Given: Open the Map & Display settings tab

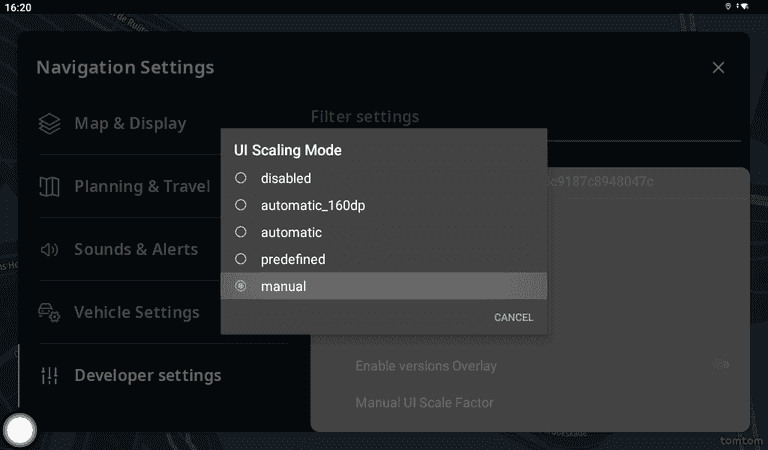Looking at the screenshot, I should tap(130, 124).
